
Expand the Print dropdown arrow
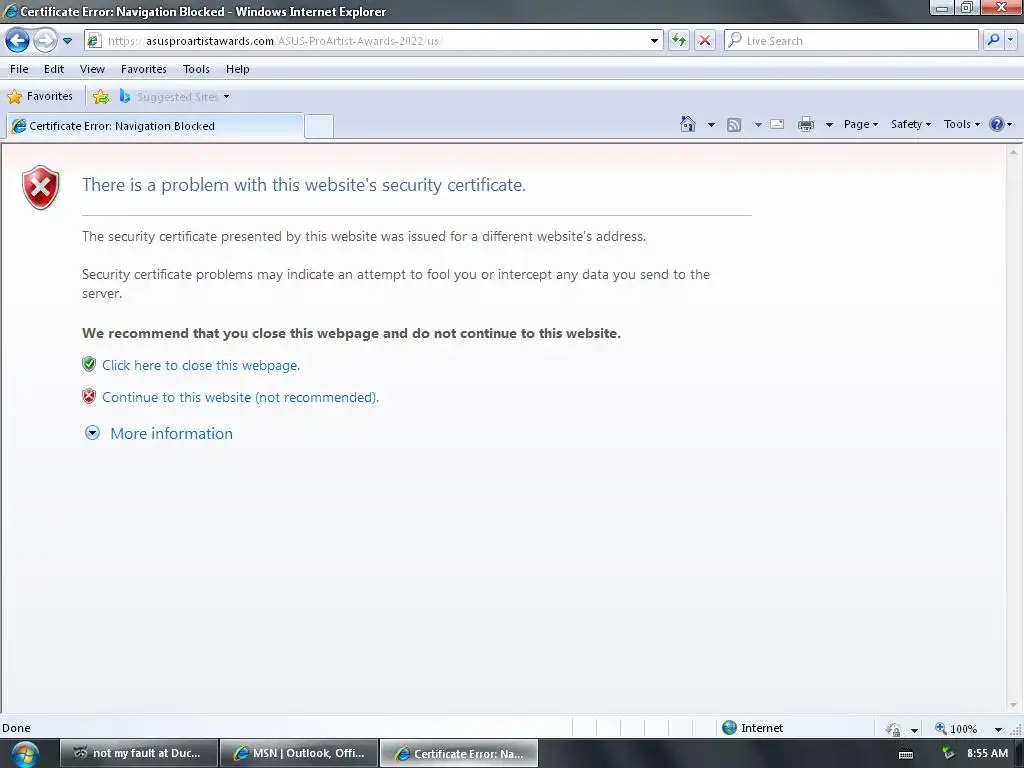click(829, 124)
